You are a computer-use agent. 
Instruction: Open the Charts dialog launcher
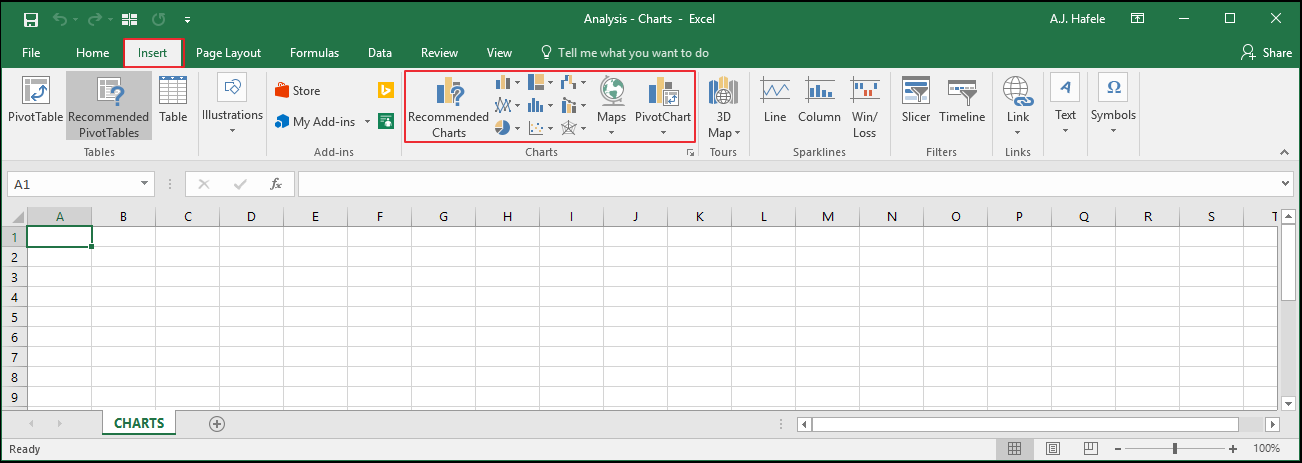689,153
